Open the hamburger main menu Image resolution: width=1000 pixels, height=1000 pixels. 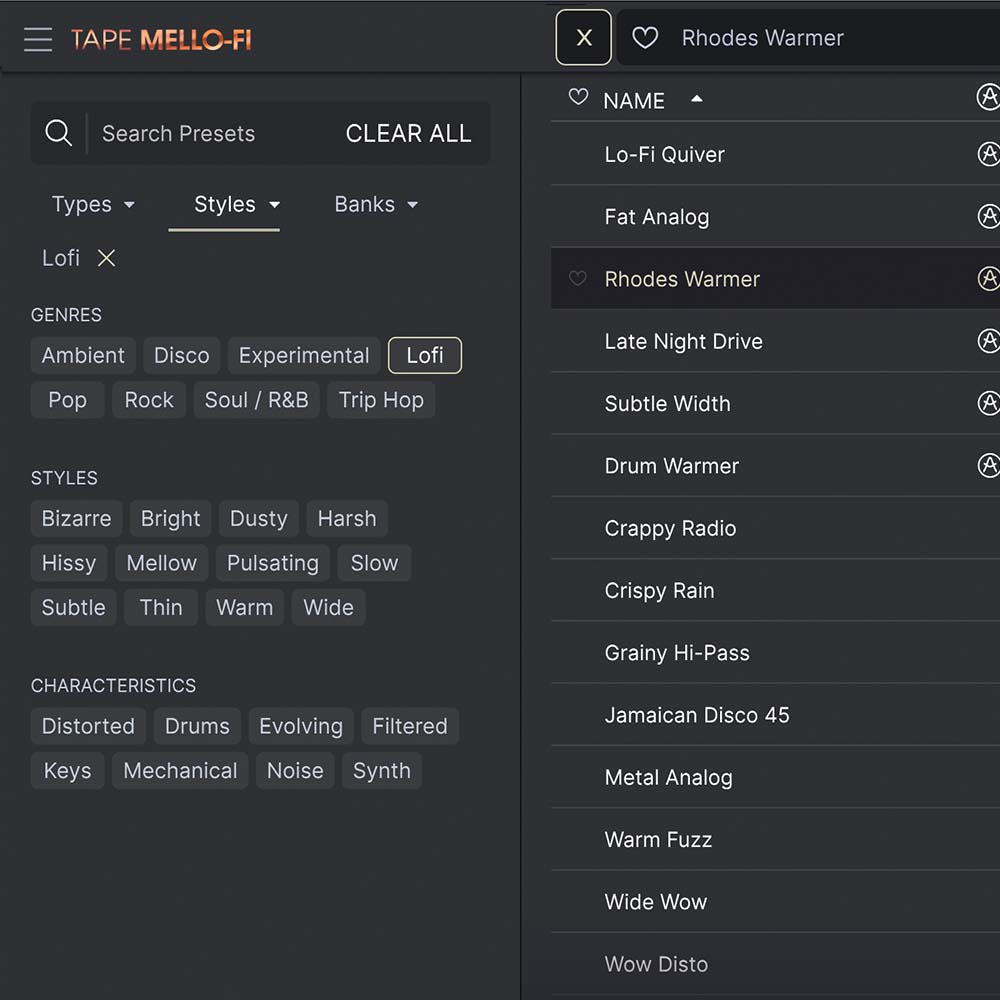38,40
